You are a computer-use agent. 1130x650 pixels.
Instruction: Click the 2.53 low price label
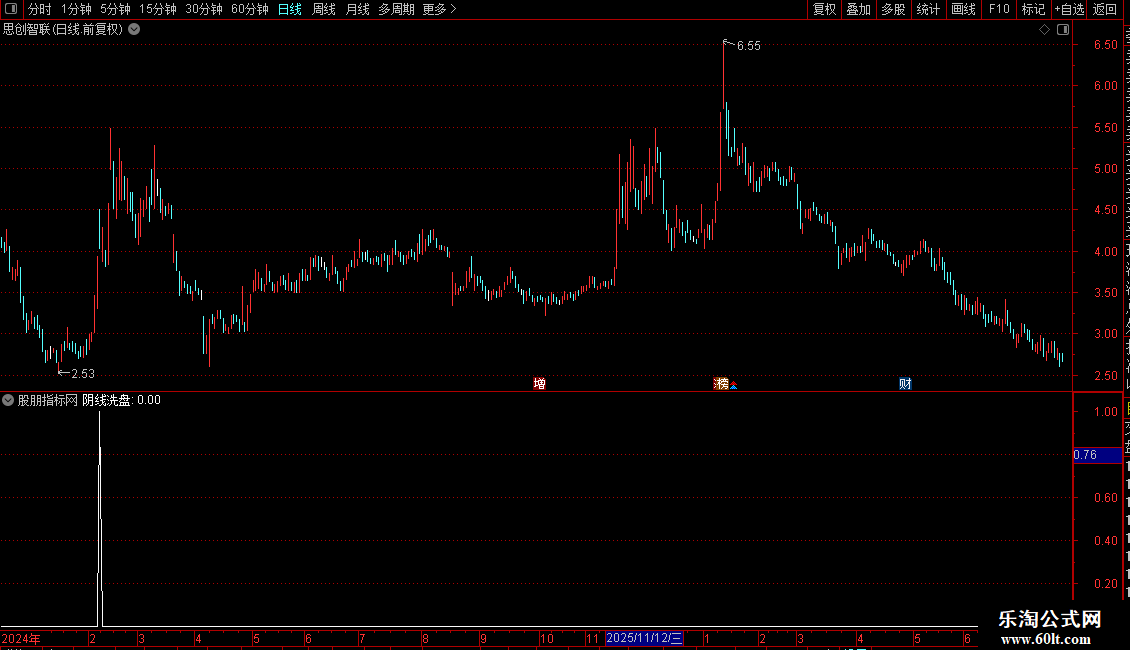click(83, 373)
